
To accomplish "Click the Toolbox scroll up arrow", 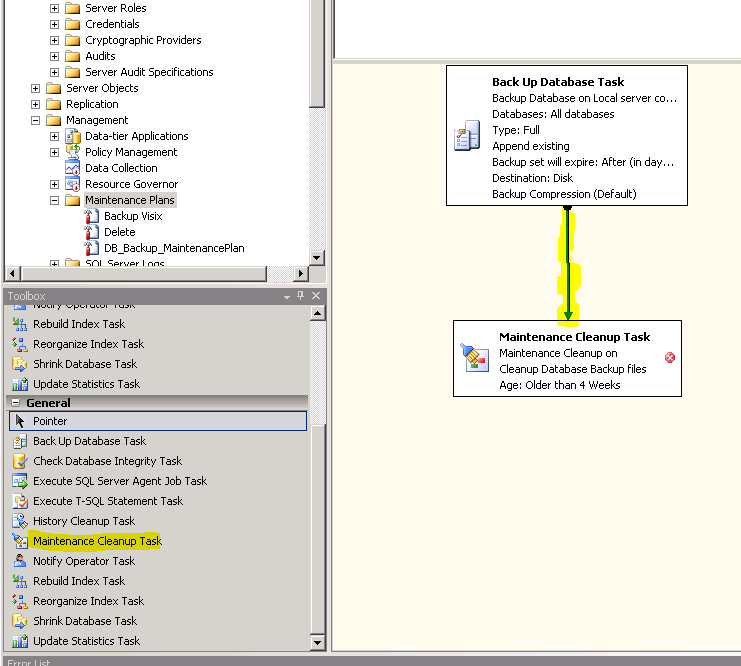I will click(x=318, y=313).
